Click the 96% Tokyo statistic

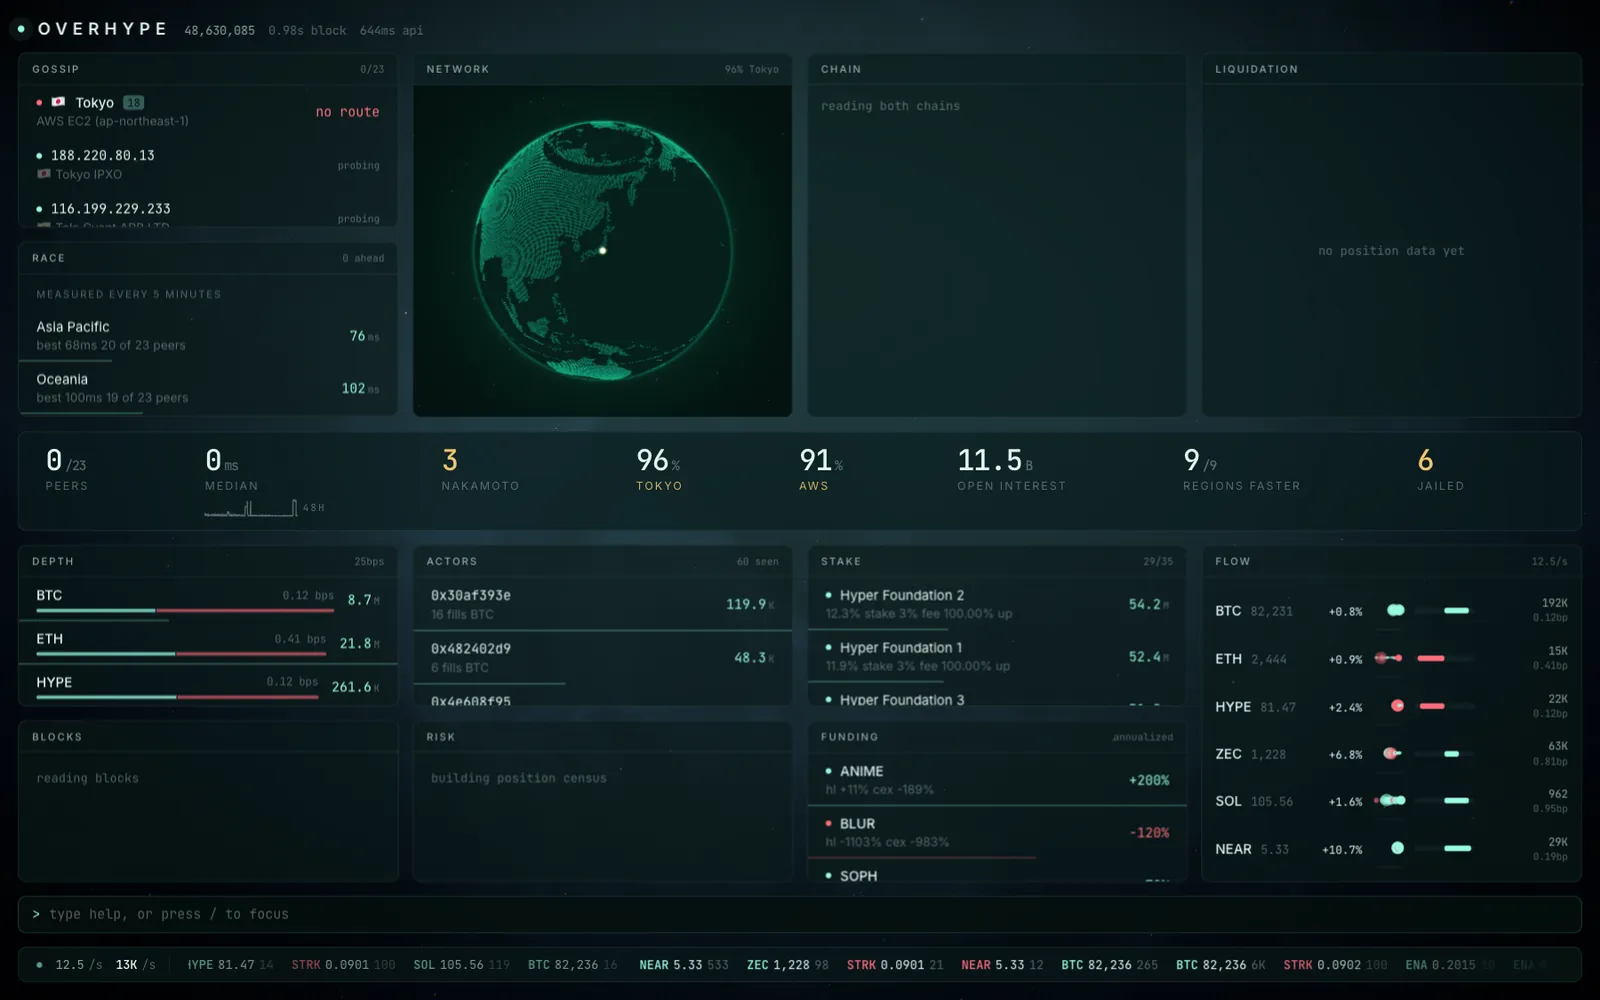point(659,470)
